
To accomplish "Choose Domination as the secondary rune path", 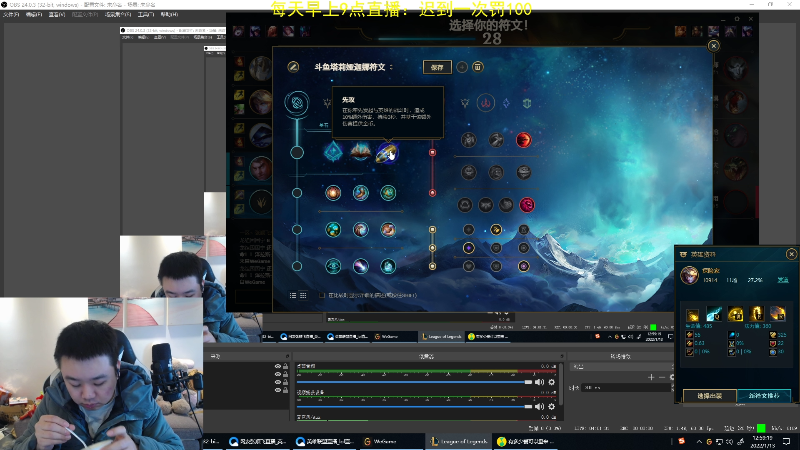I will point(486,103).
